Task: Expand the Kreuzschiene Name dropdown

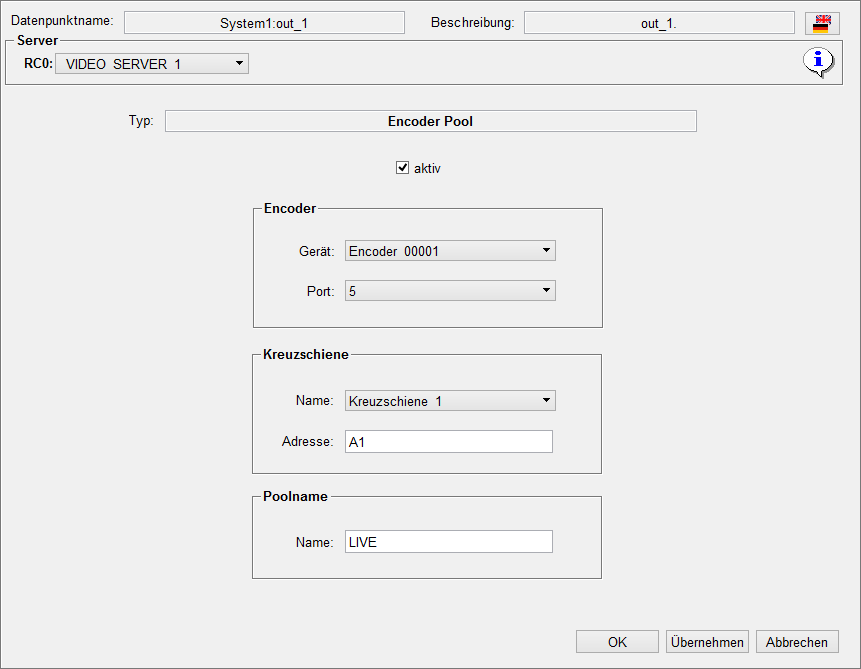Action: (449, 401)
